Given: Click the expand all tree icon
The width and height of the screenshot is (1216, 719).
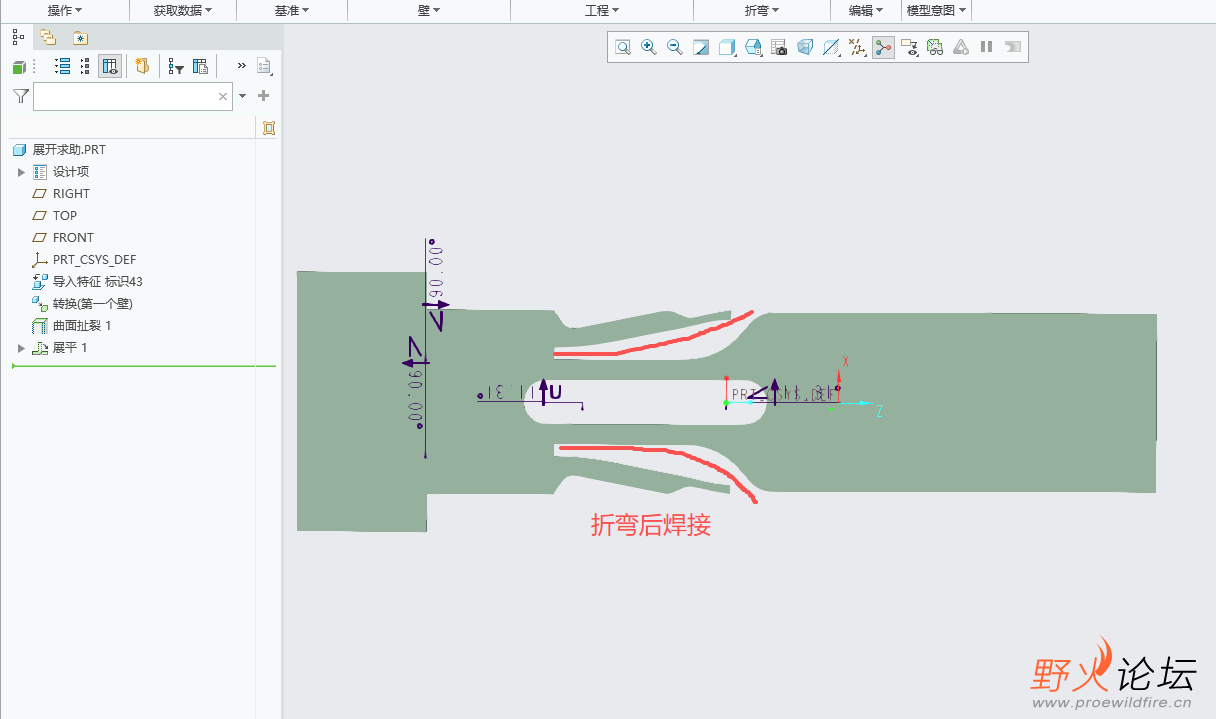Looking at the screenshot, I should click(62, 67).
